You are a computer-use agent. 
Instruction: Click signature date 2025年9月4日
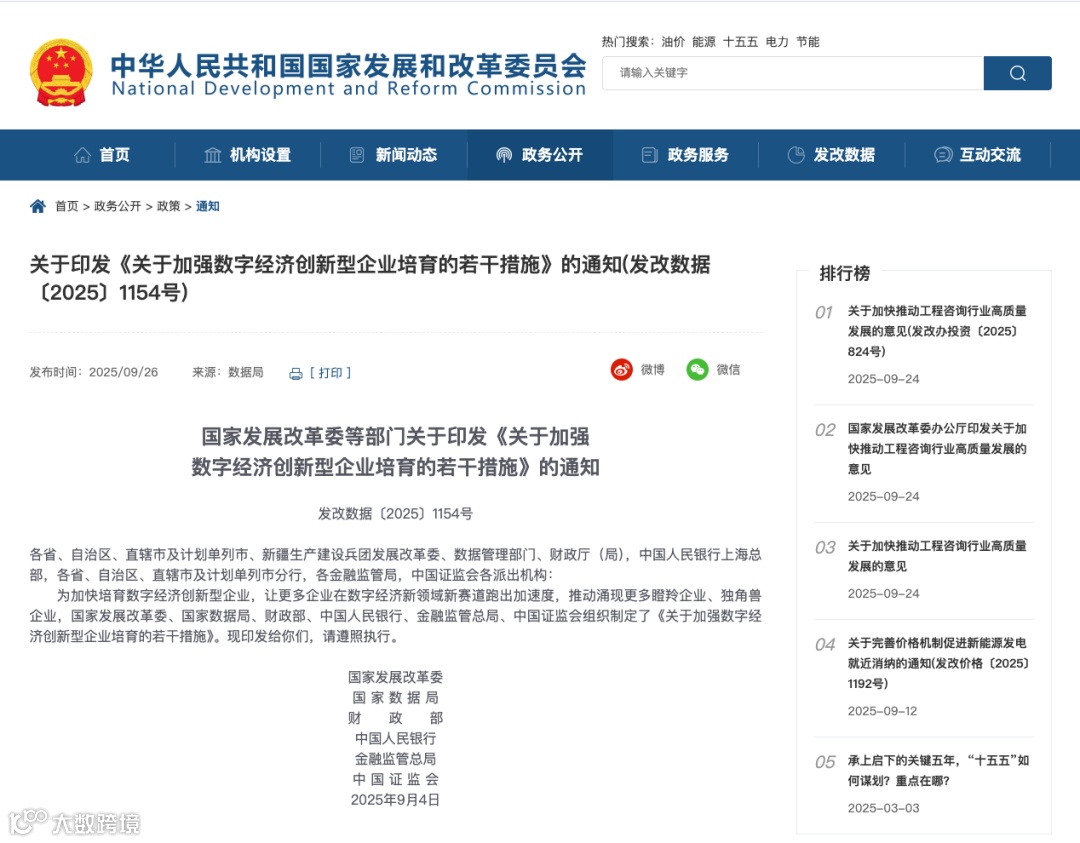[x=395, y=800]
